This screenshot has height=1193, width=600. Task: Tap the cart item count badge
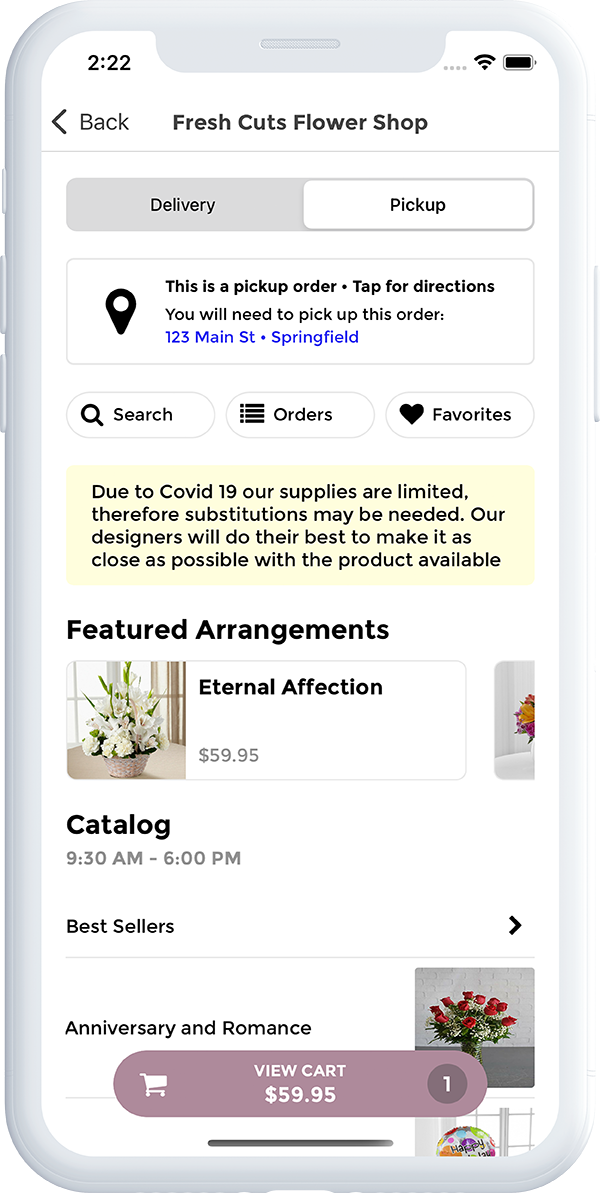click(447, 1084)
